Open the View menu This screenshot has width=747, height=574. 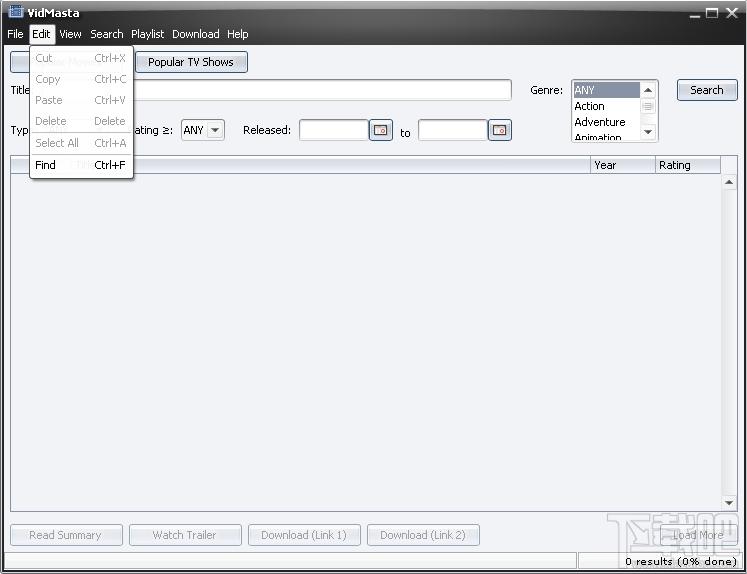click(x=70, y=34)
